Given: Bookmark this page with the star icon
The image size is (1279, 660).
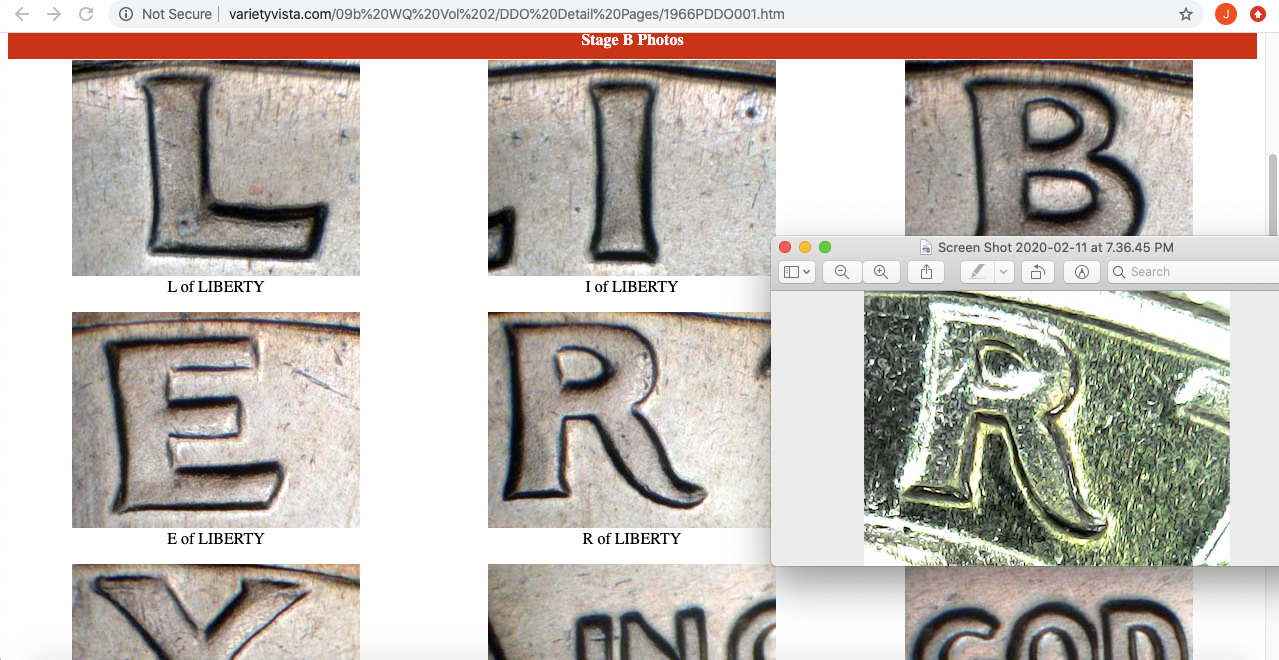Looking at the screenshot, I should click(1186, 14).
